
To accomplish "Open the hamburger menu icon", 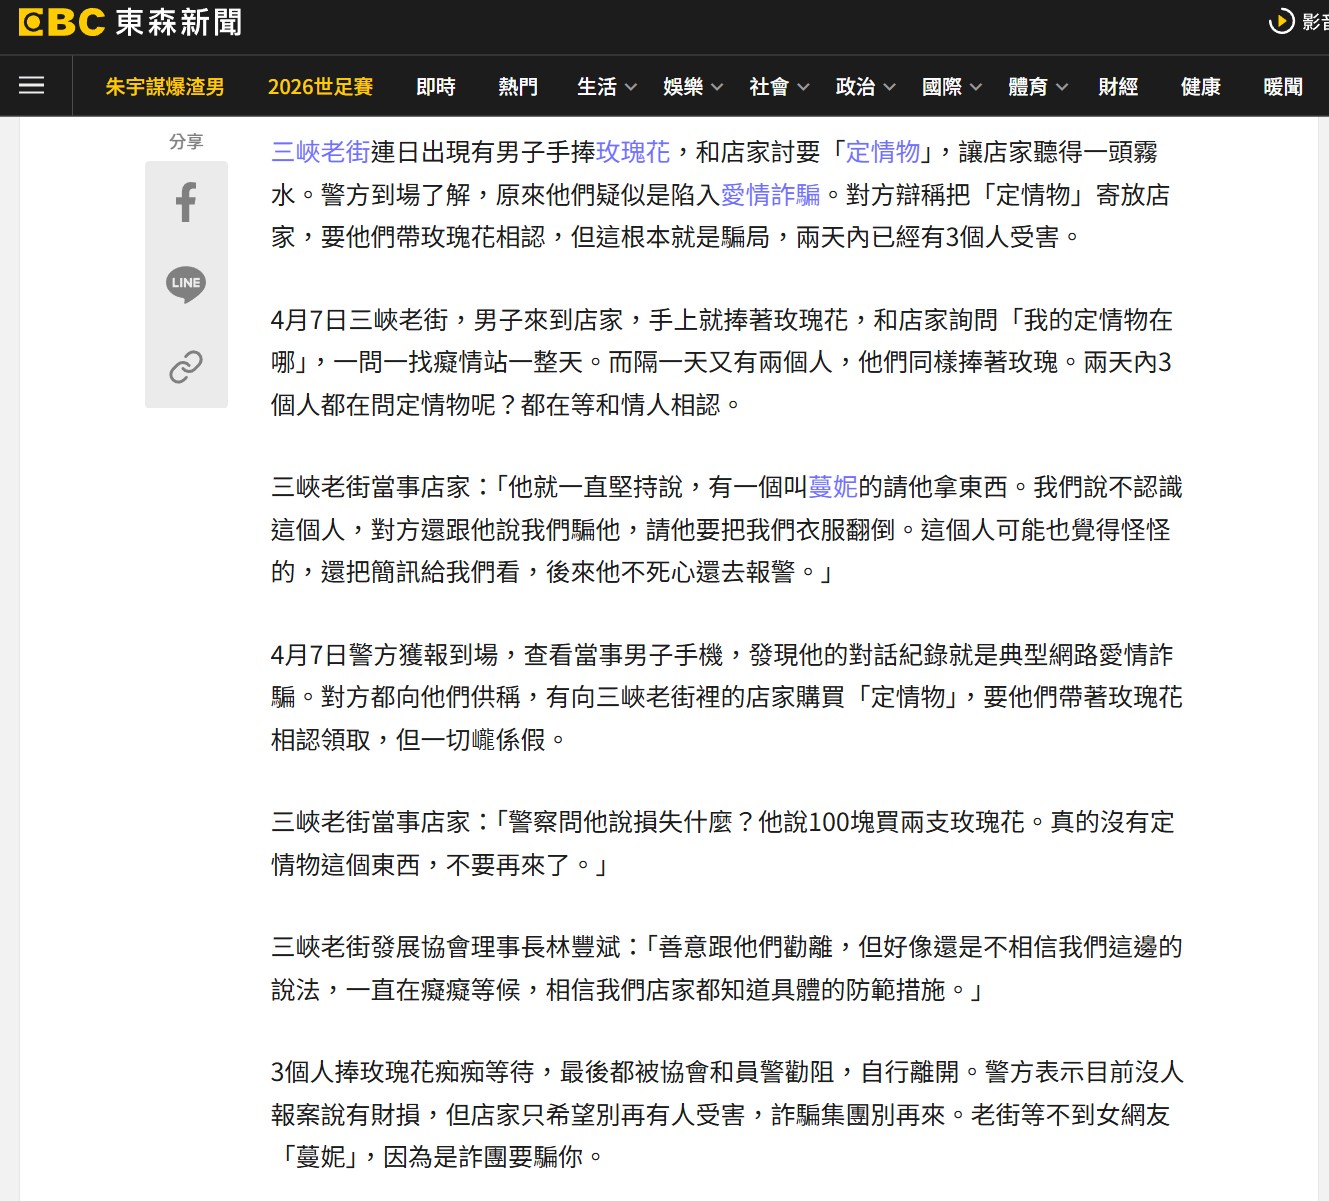I will [32, 86].
